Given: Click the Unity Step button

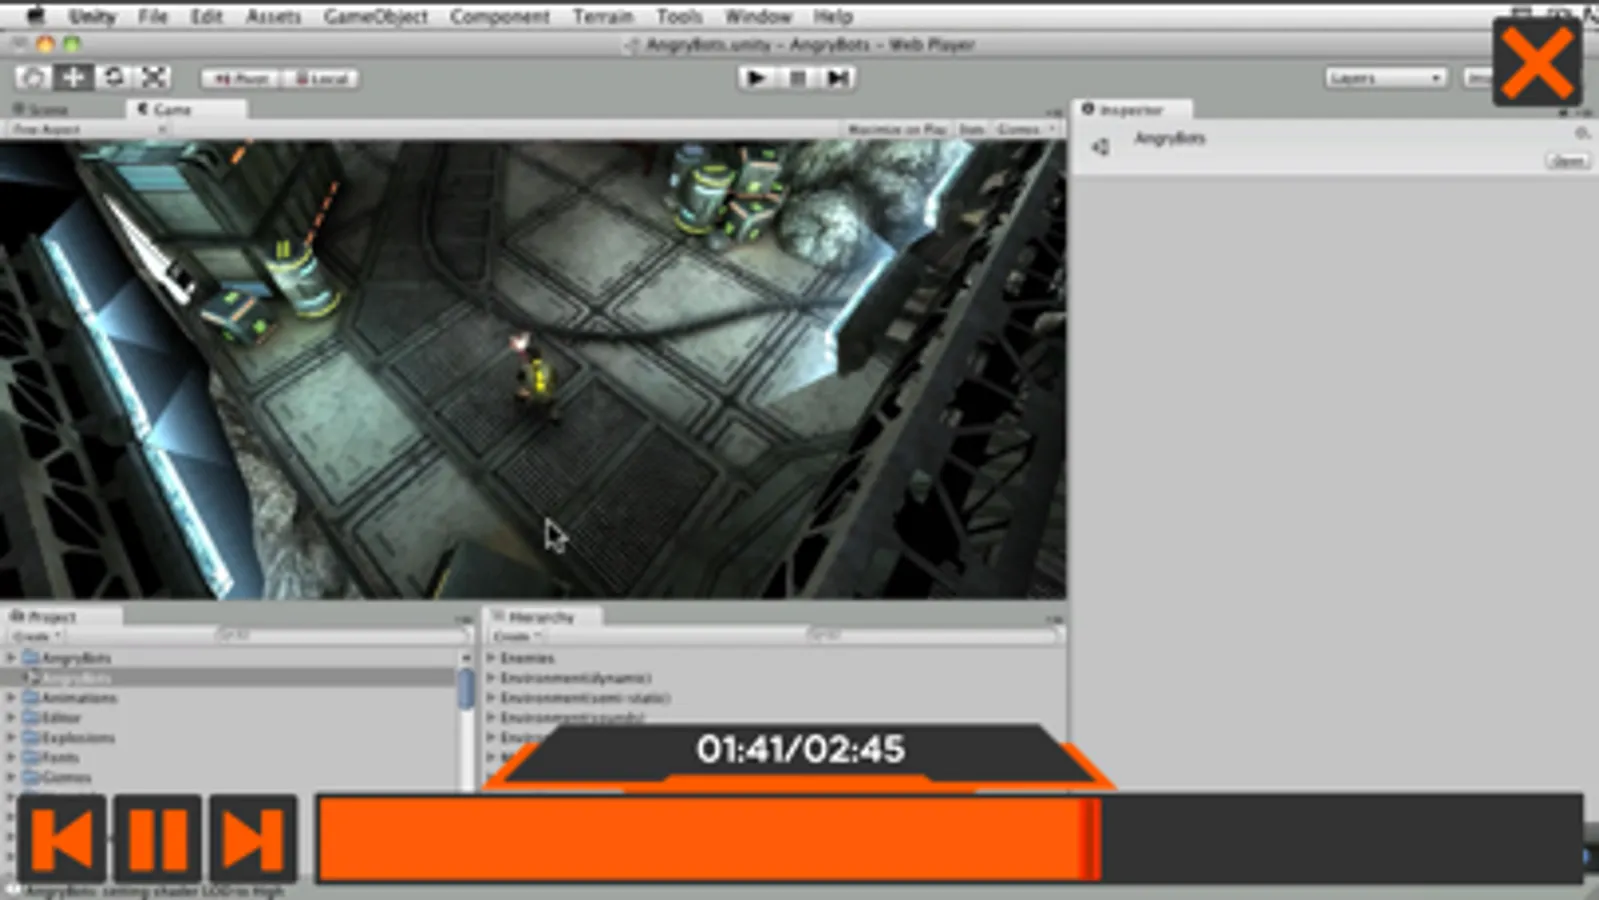Looking at the screenshot, I should (837, 77).
